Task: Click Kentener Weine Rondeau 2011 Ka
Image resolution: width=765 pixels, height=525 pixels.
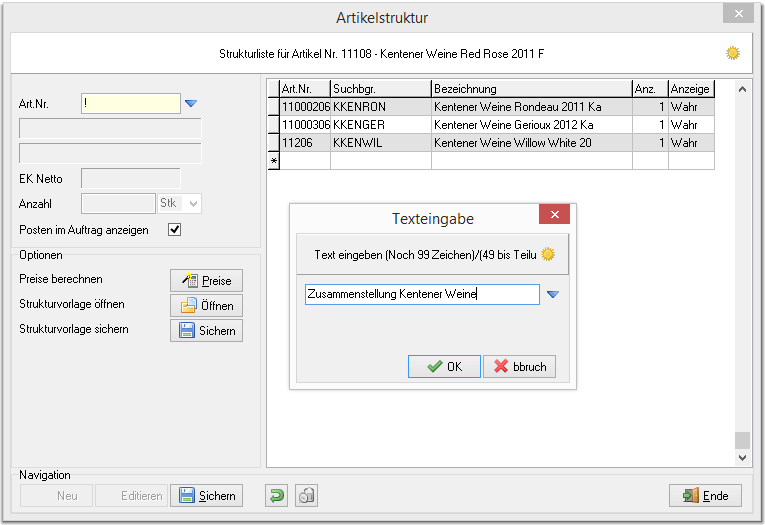Action: 532,107
